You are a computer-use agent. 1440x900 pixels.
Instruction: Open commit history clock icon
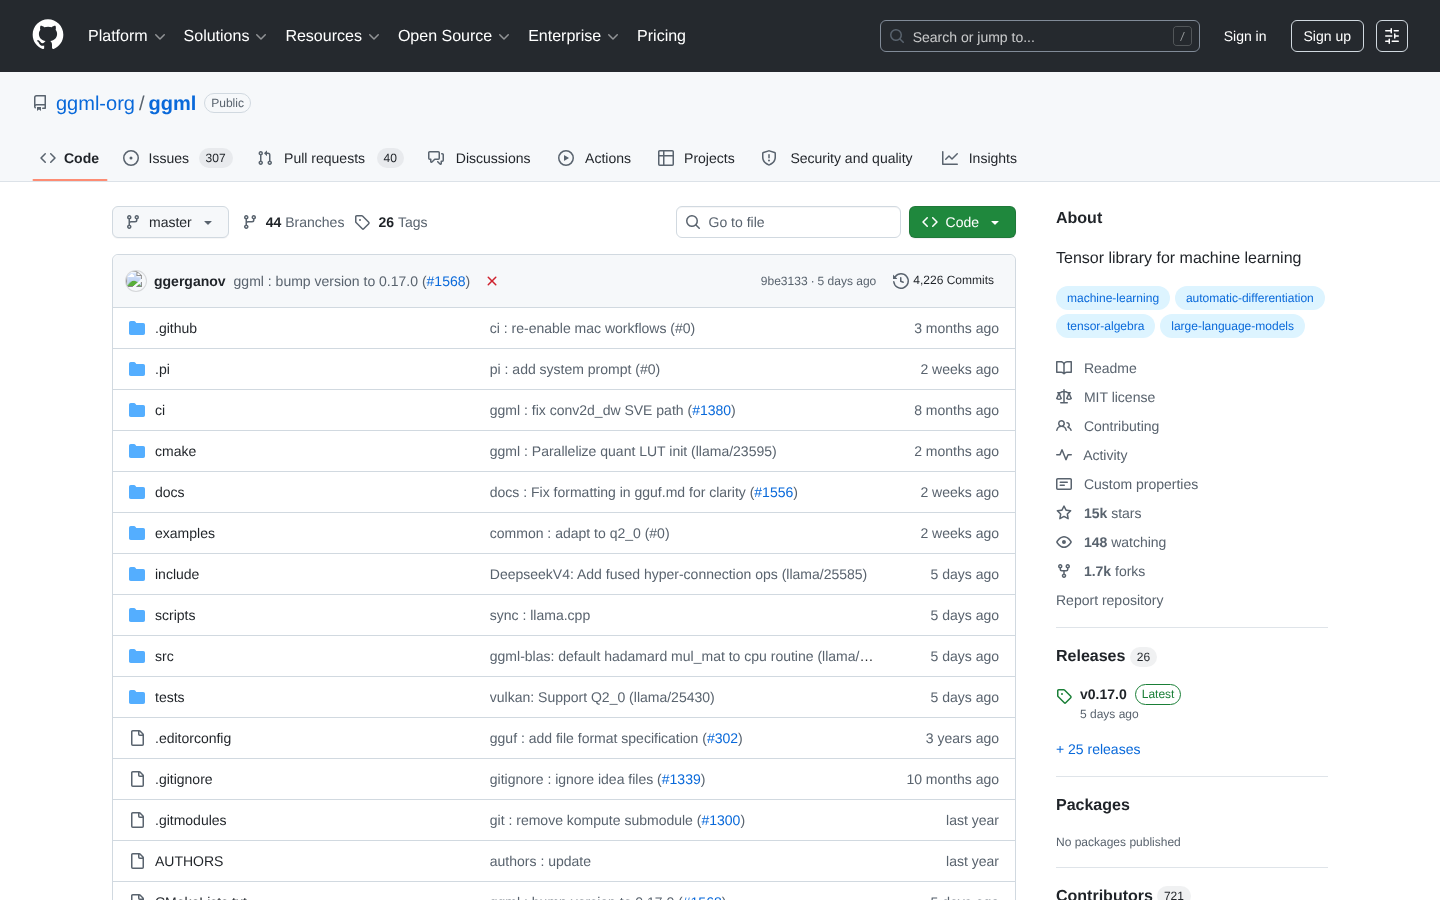pos(900,281)
